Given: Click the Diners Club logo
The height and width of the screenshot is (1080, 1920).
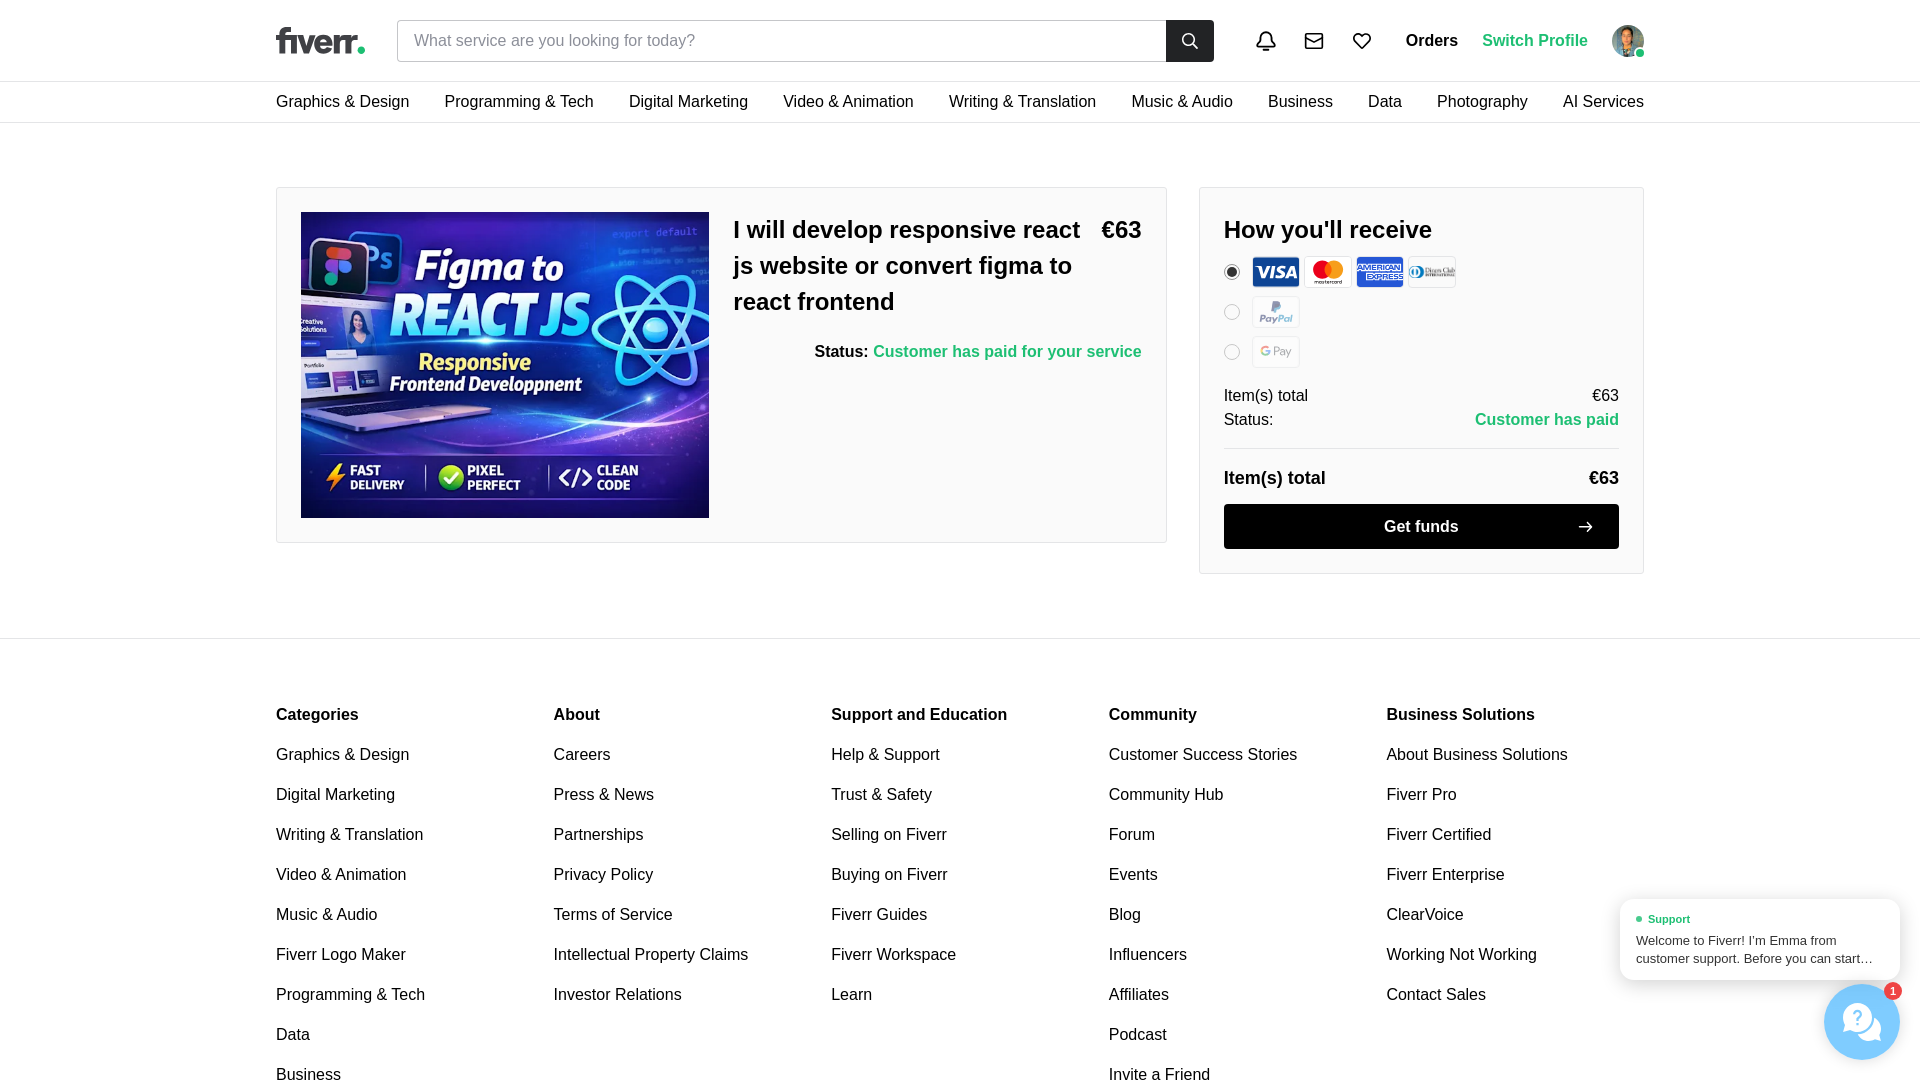Looking at the screenshot, I should click(x=1431, y=272).
